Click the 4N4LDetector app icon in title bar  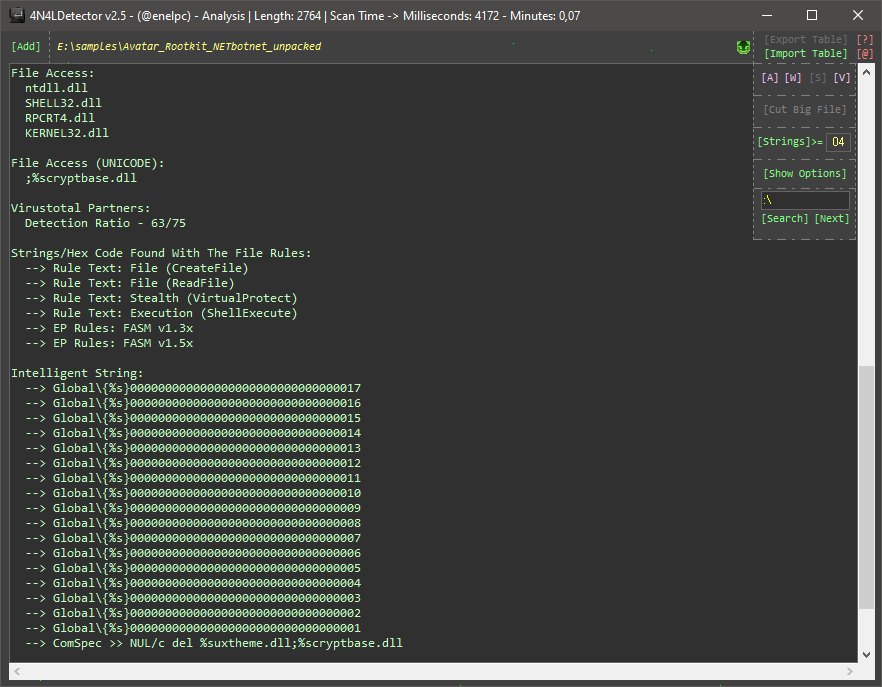17,15
